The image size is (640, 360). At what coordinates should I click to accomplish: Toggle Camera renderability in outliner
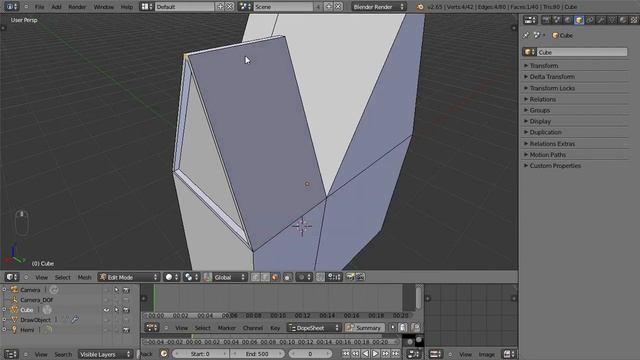(x=126, y=290)
